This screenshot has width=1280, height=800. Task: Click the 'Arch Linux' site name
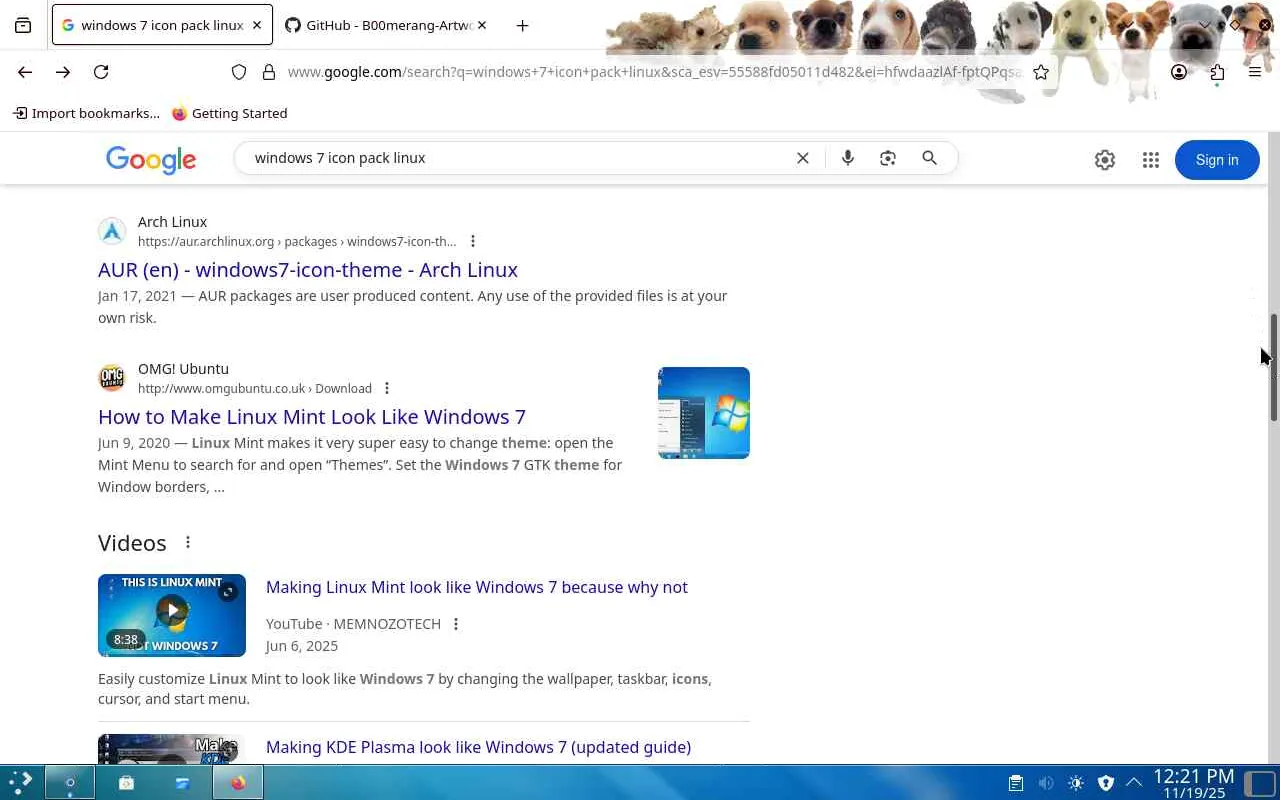tap(173, 222)
